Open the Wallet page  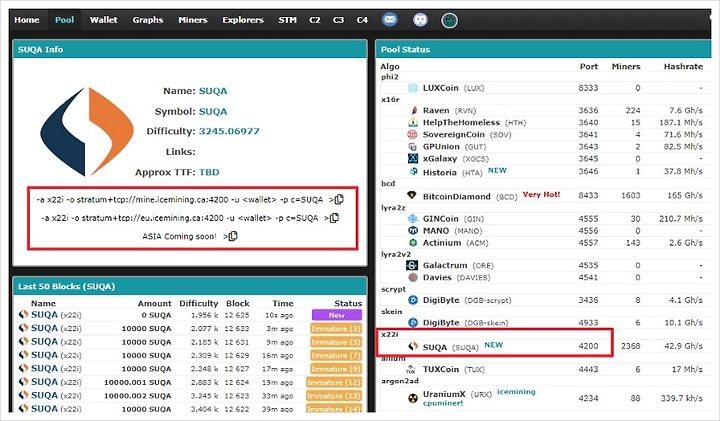[x=103, y=20]
